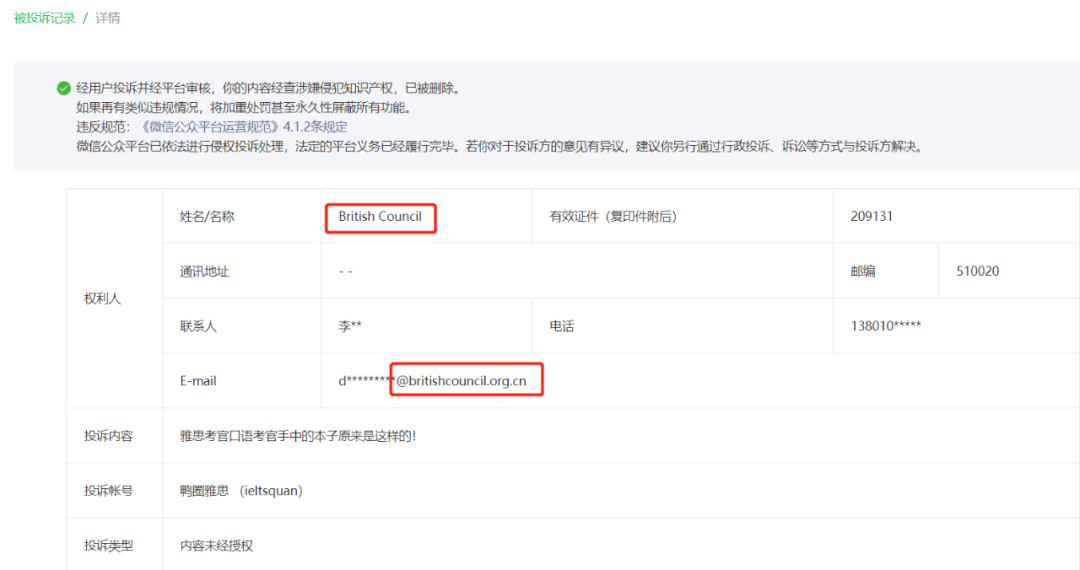1080x570 pixels.
Task: Click the notice line starting 经用户投诉并经平台审核
Action: (269, 88)
